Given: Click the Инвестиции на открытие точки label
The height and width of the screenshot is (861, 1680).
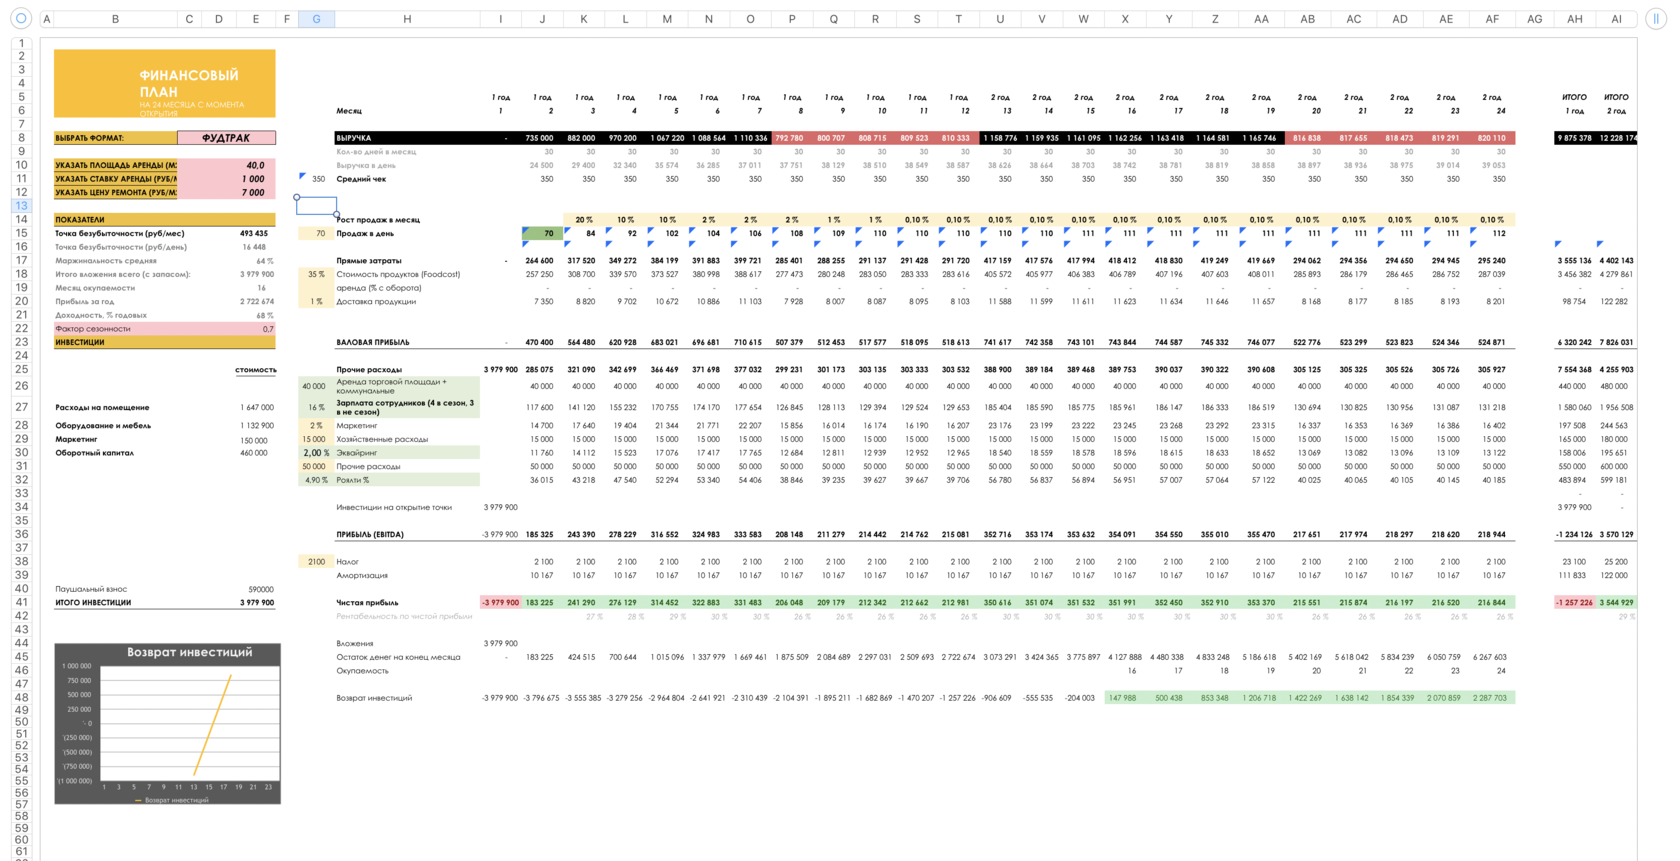Looking at the screenshot, I should (x=394, y=508).
